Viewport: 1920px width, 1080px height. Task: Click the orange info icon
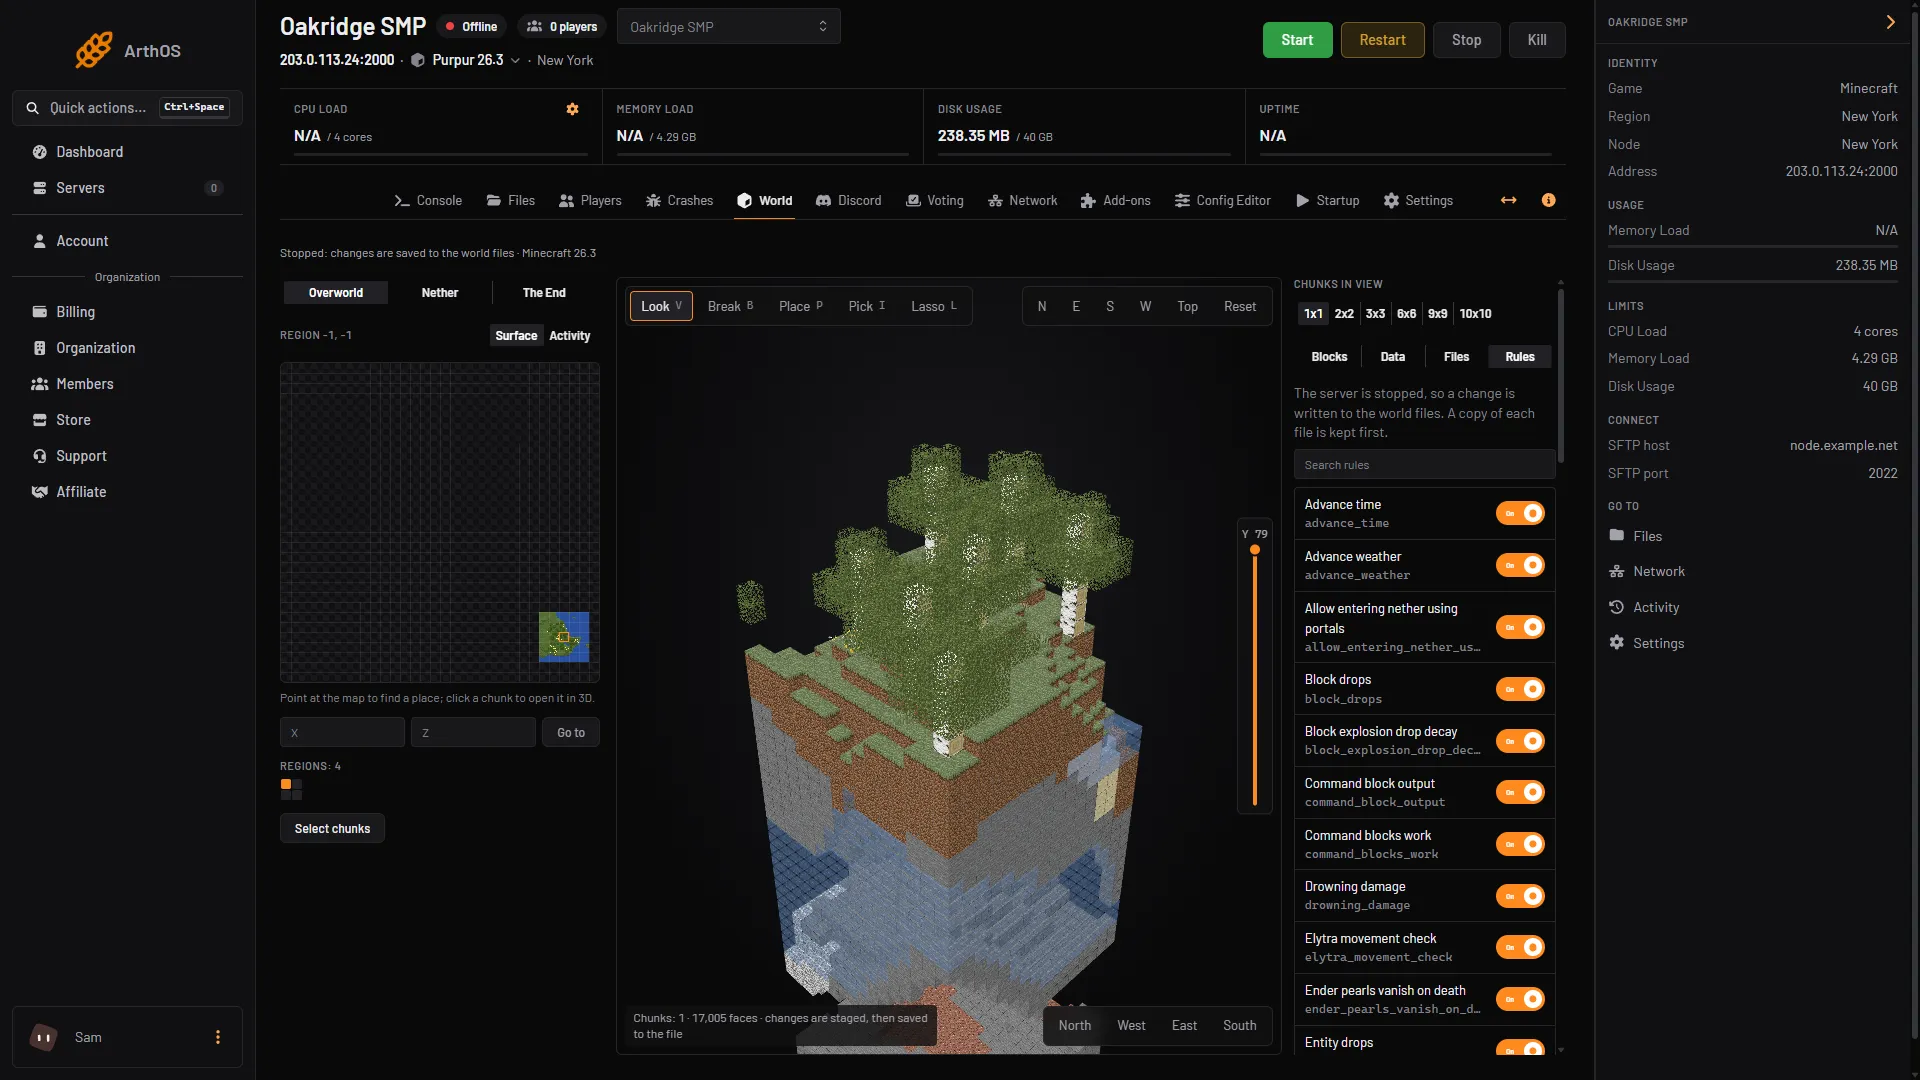[x=1548, y=200]
